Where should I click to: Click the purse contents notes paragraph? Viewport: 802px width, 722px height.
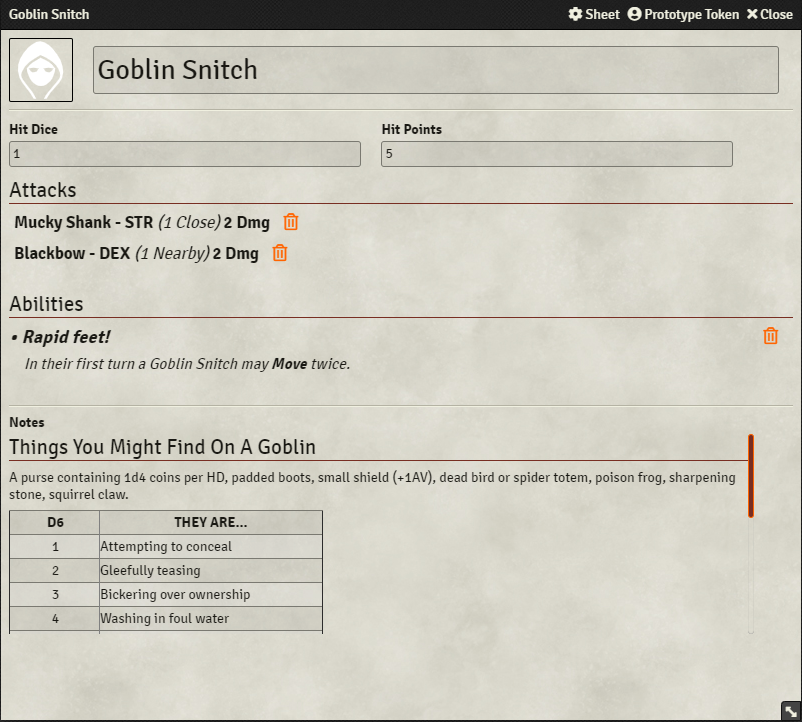pyautogui.click(x=372, y=486)
